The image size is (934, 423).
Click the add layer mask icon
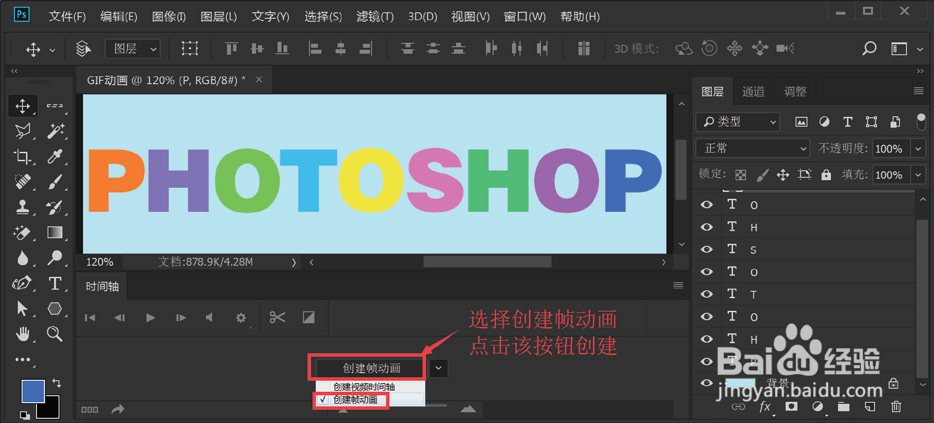pyautogui.click(x=791, y=407)
